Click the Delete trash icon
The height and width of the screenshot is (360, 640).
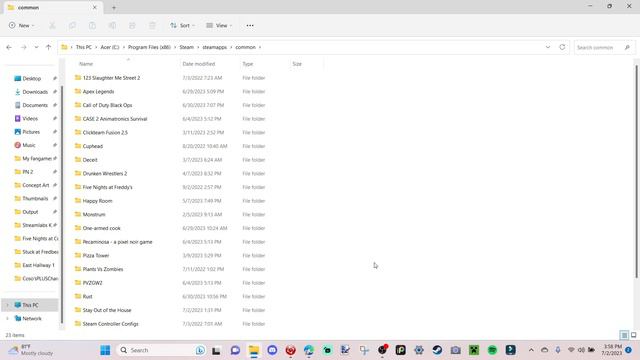point(152,26)
